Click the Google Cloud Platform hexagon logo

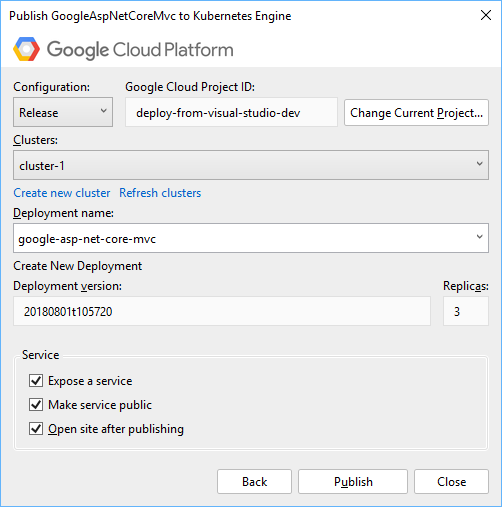(26, 49)
